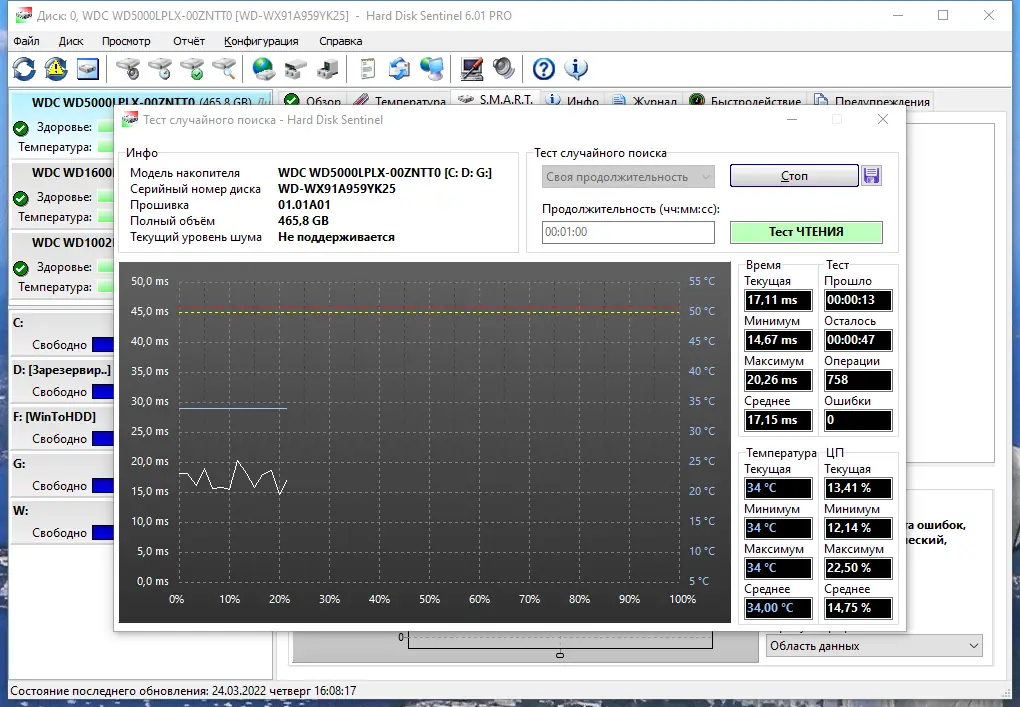1020x707 pixels.
Task: Click the serial number WD-WX91A959YK25
Action: pos(336,189)
